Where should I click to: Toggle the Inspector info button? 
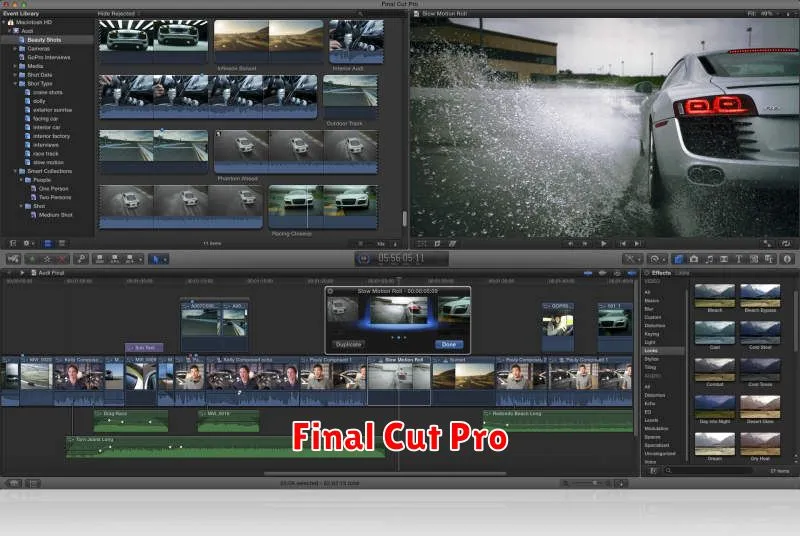pos(787,259)
